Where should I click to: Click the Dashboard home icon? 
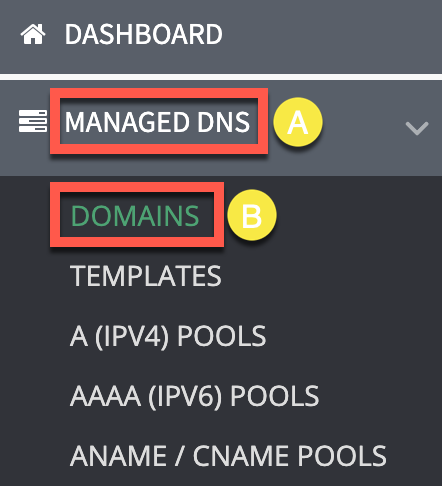pyautogui.click(x=33, y=34)
